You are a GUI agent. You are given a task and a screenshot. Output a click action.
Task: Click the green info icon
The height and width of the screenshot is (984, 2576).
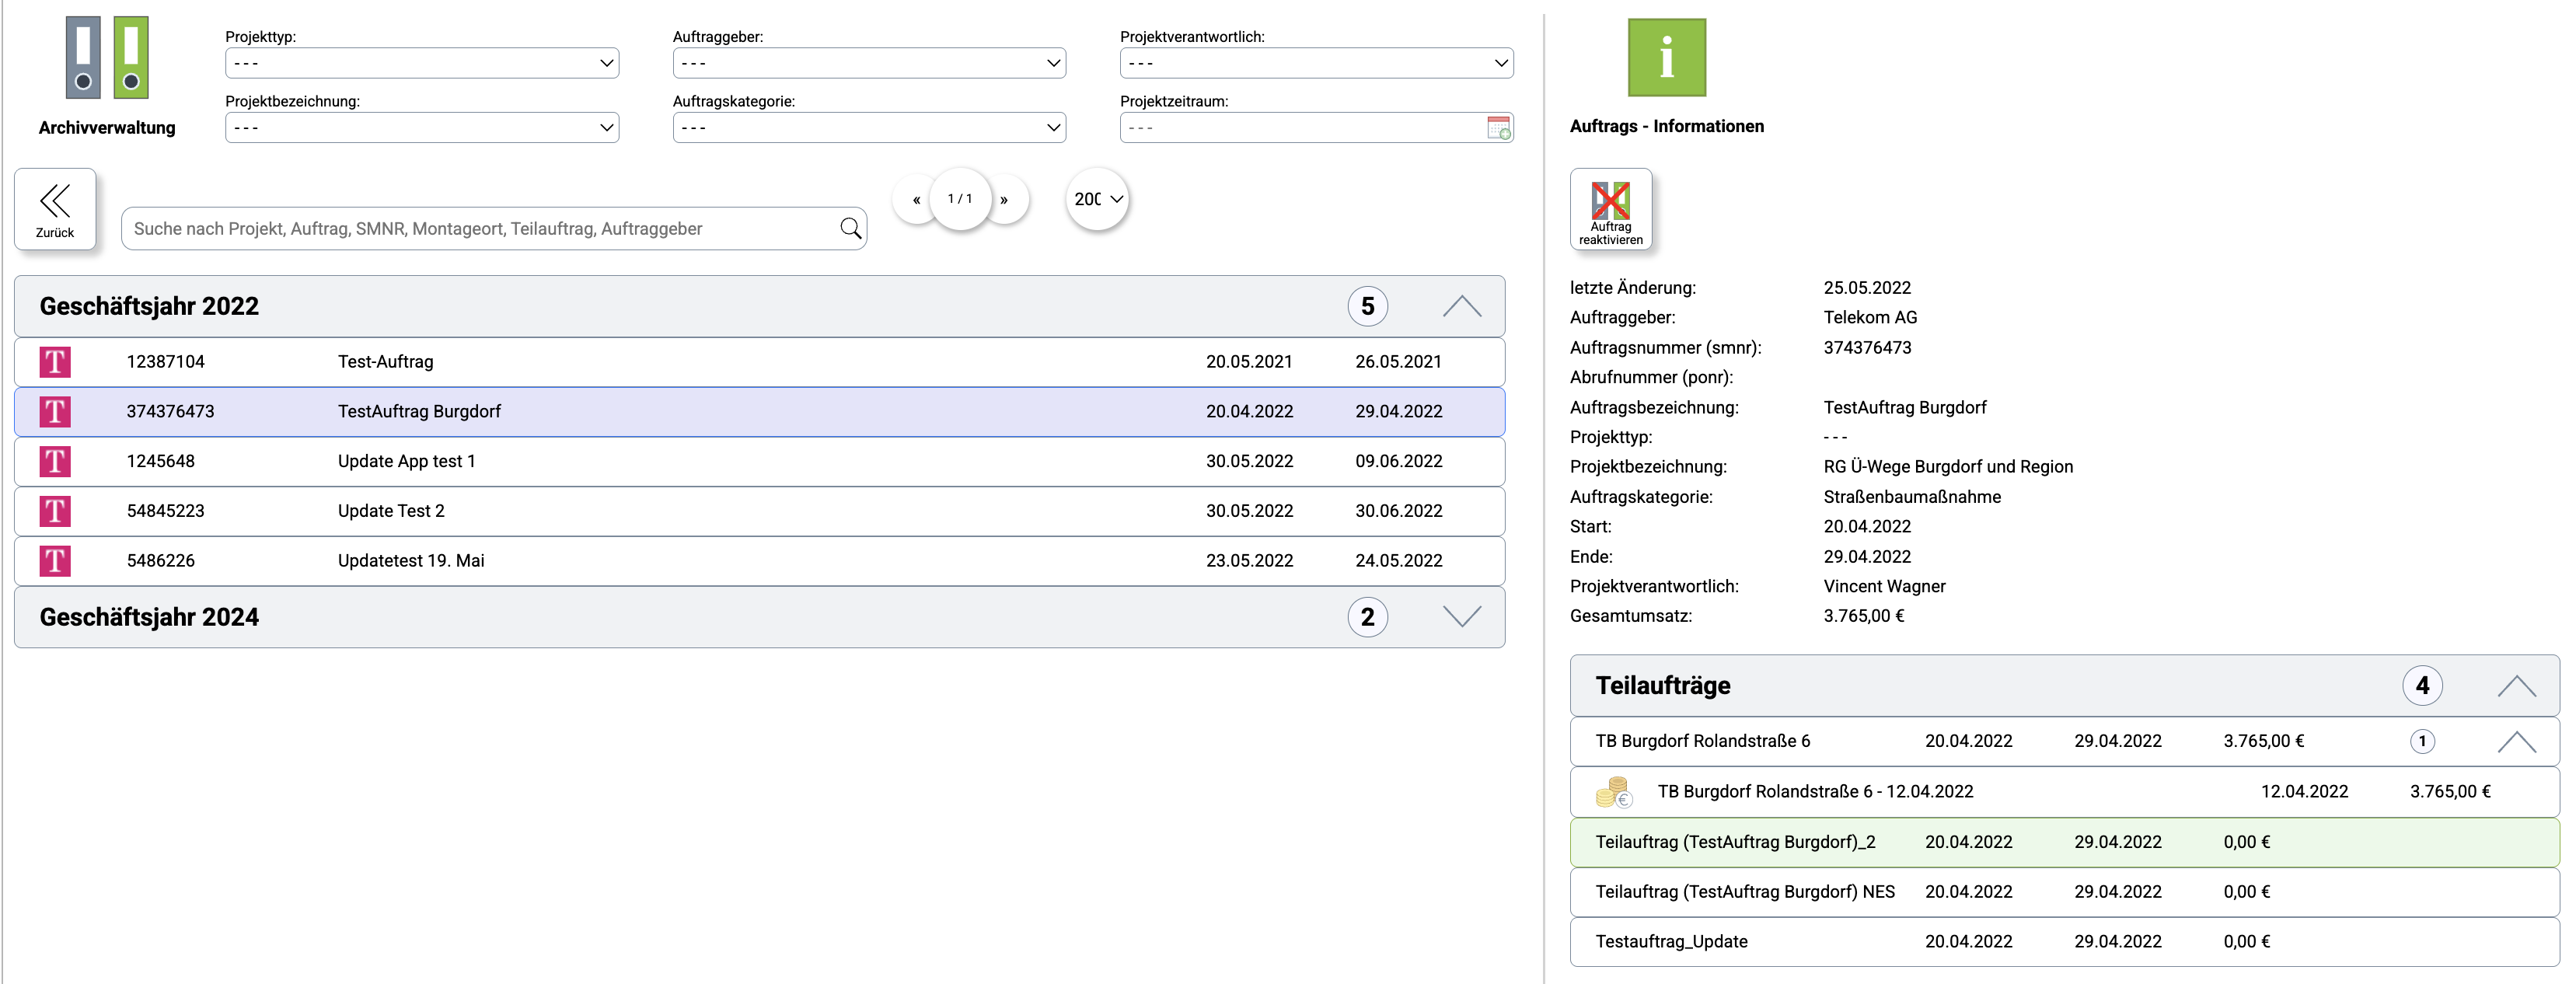pyautogui.click(x=1666, y=58)
